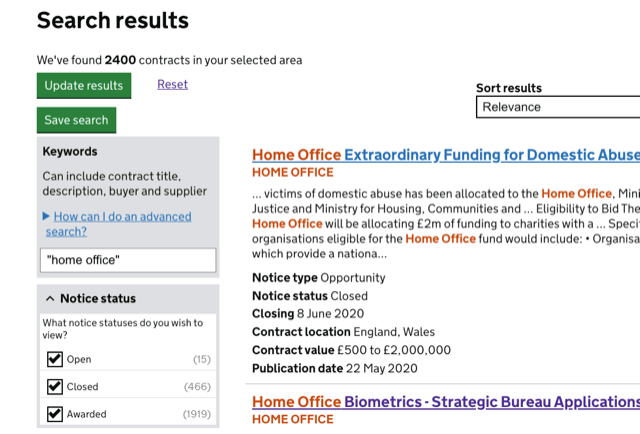Click the 'Closed' status label text

tap(82, 387)
